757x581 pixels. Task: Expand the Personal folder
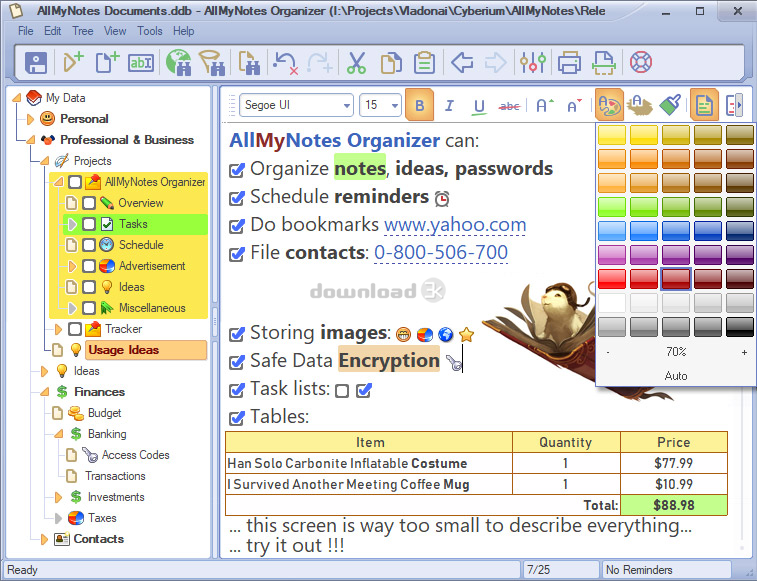(30, 119)
